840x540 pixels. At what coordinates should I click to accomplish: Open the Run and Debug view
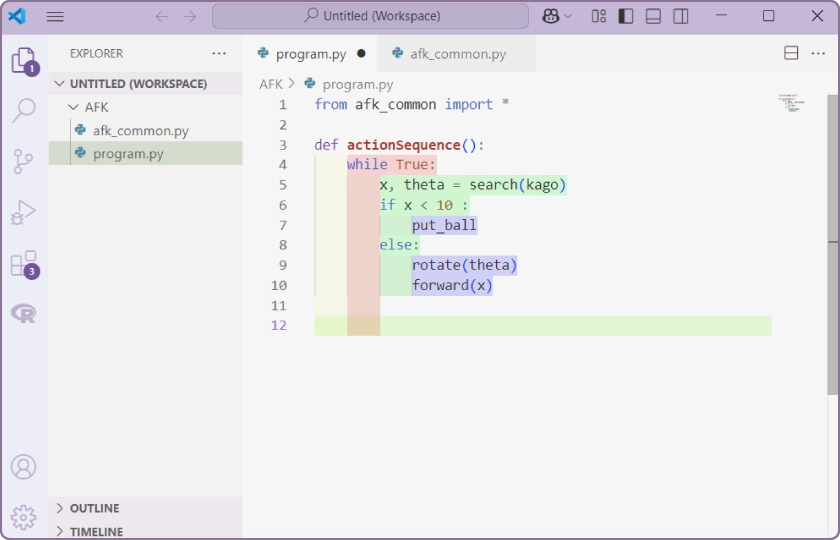pyautogui.click(x=24, y=212)
